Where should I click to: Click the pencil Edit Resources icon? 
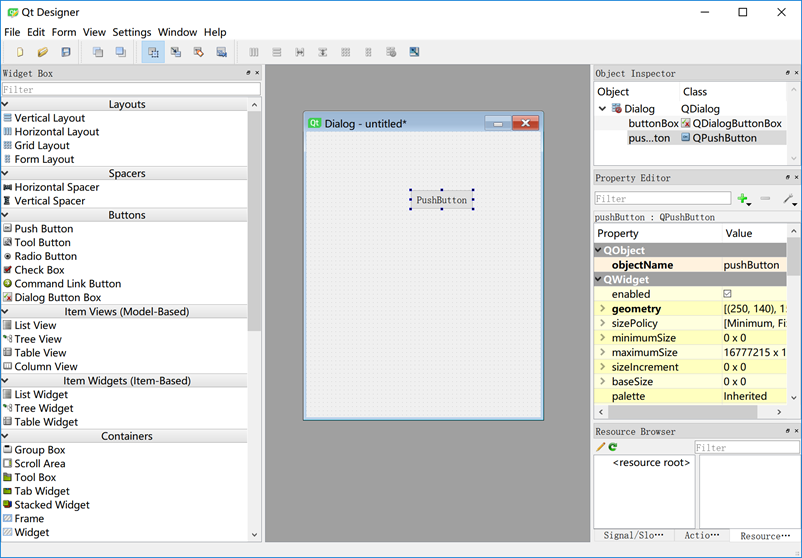(x=600, y=447)
